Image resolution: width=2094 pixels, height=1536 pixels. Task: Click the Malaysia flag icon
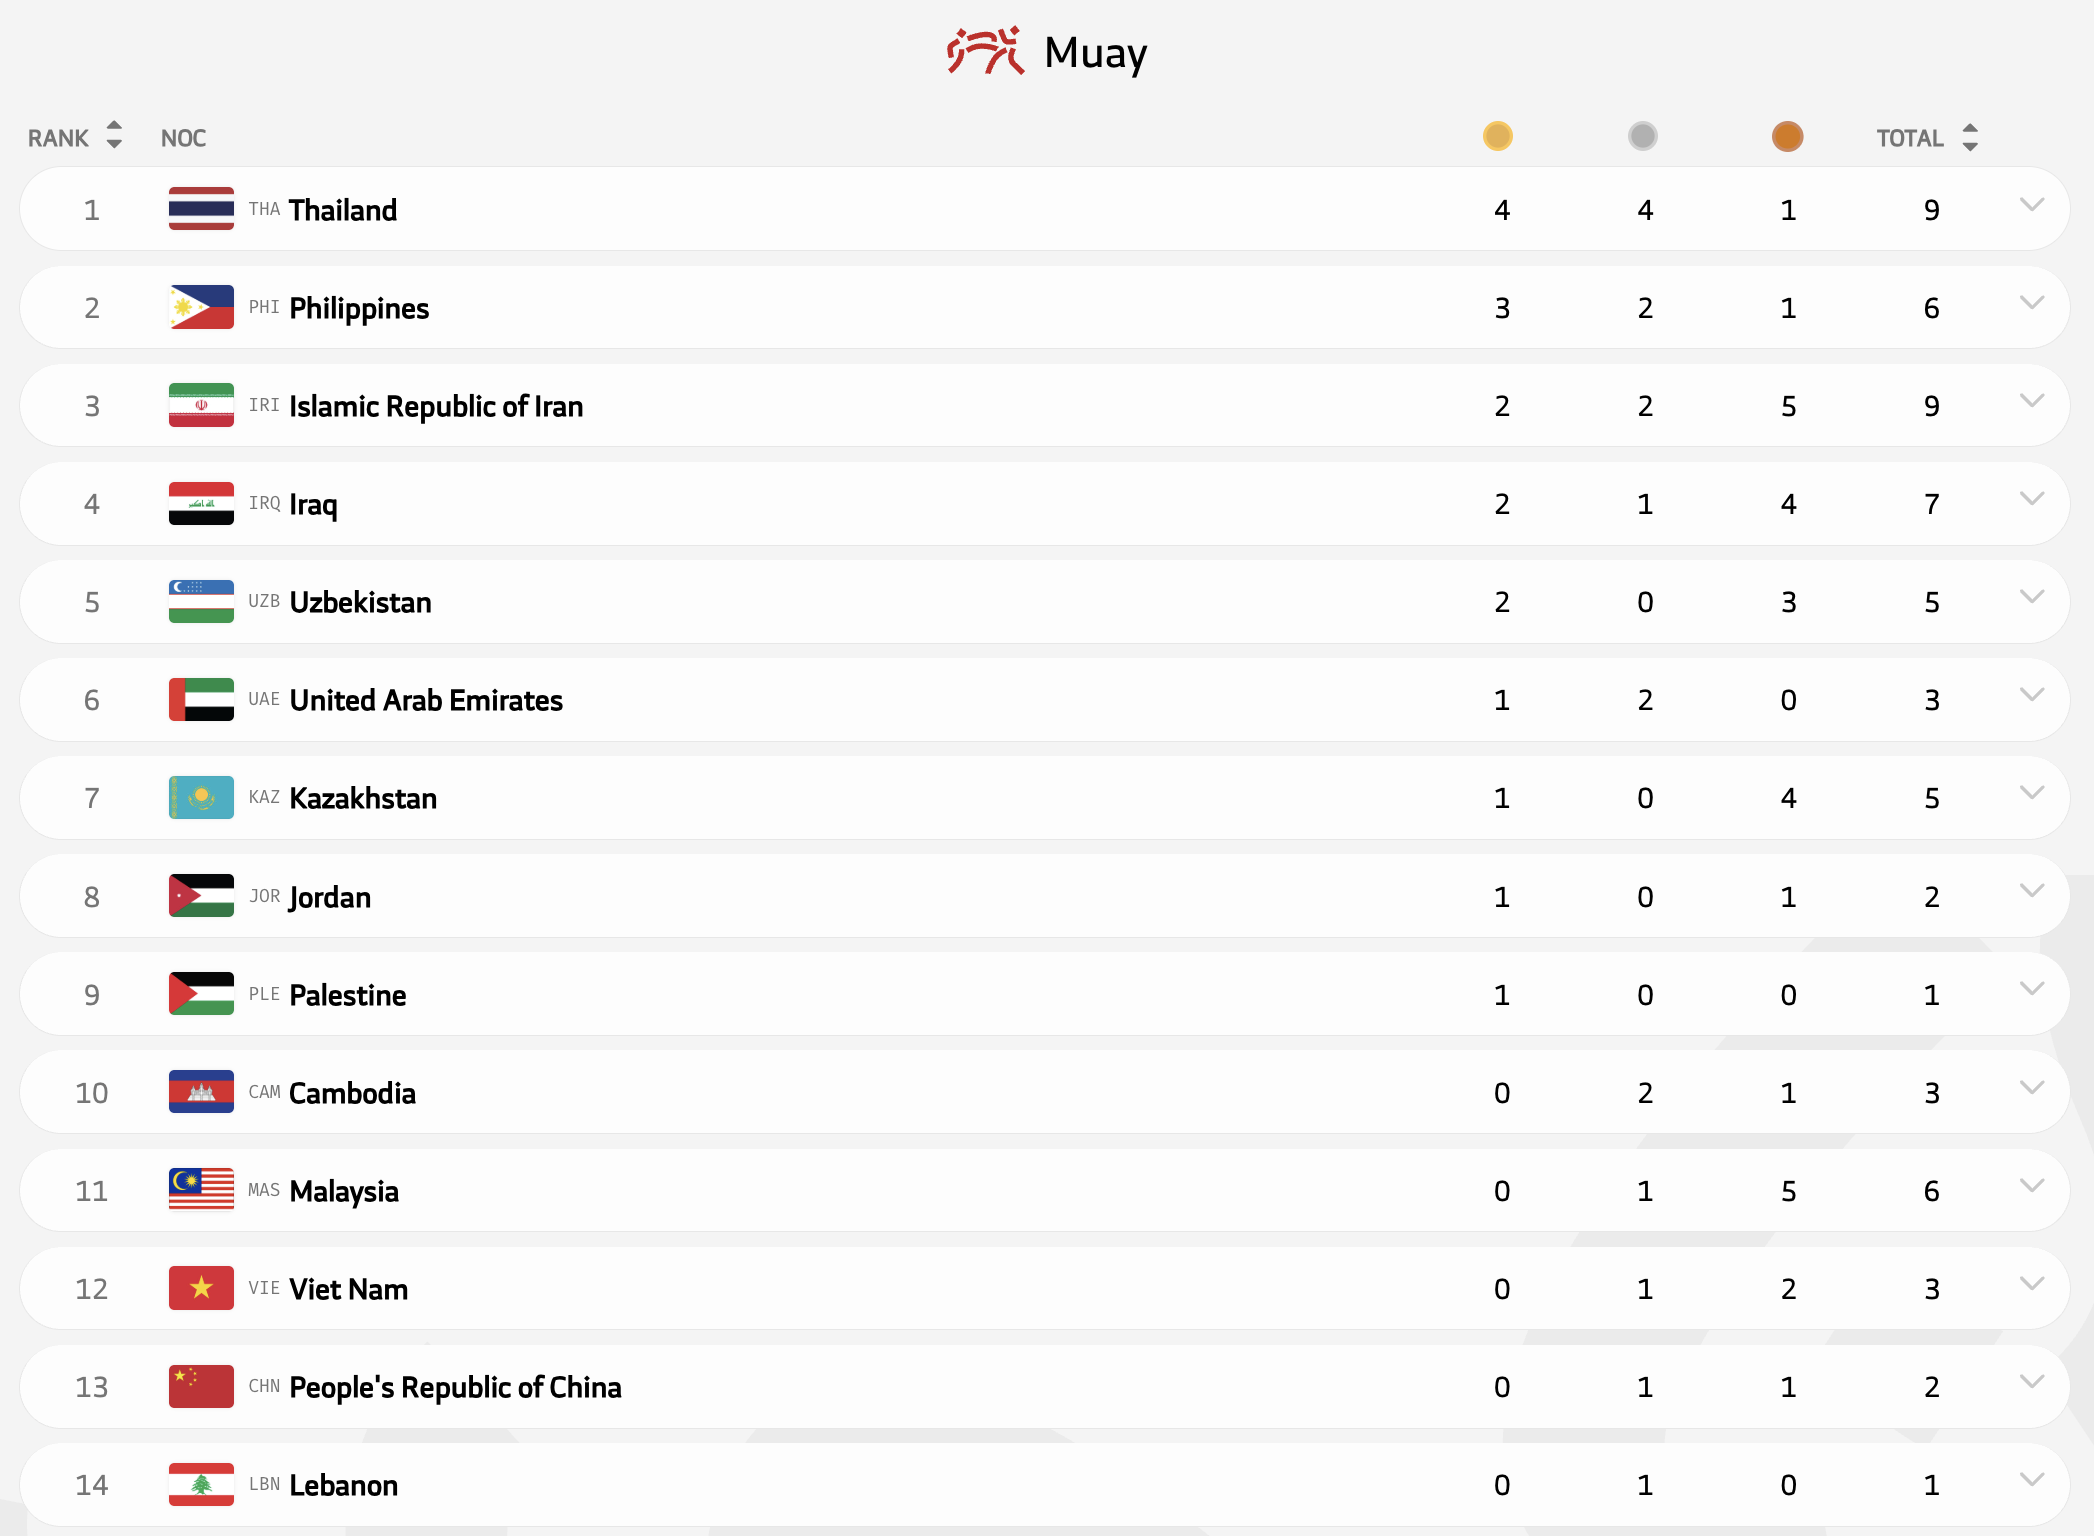(201, 1190)
